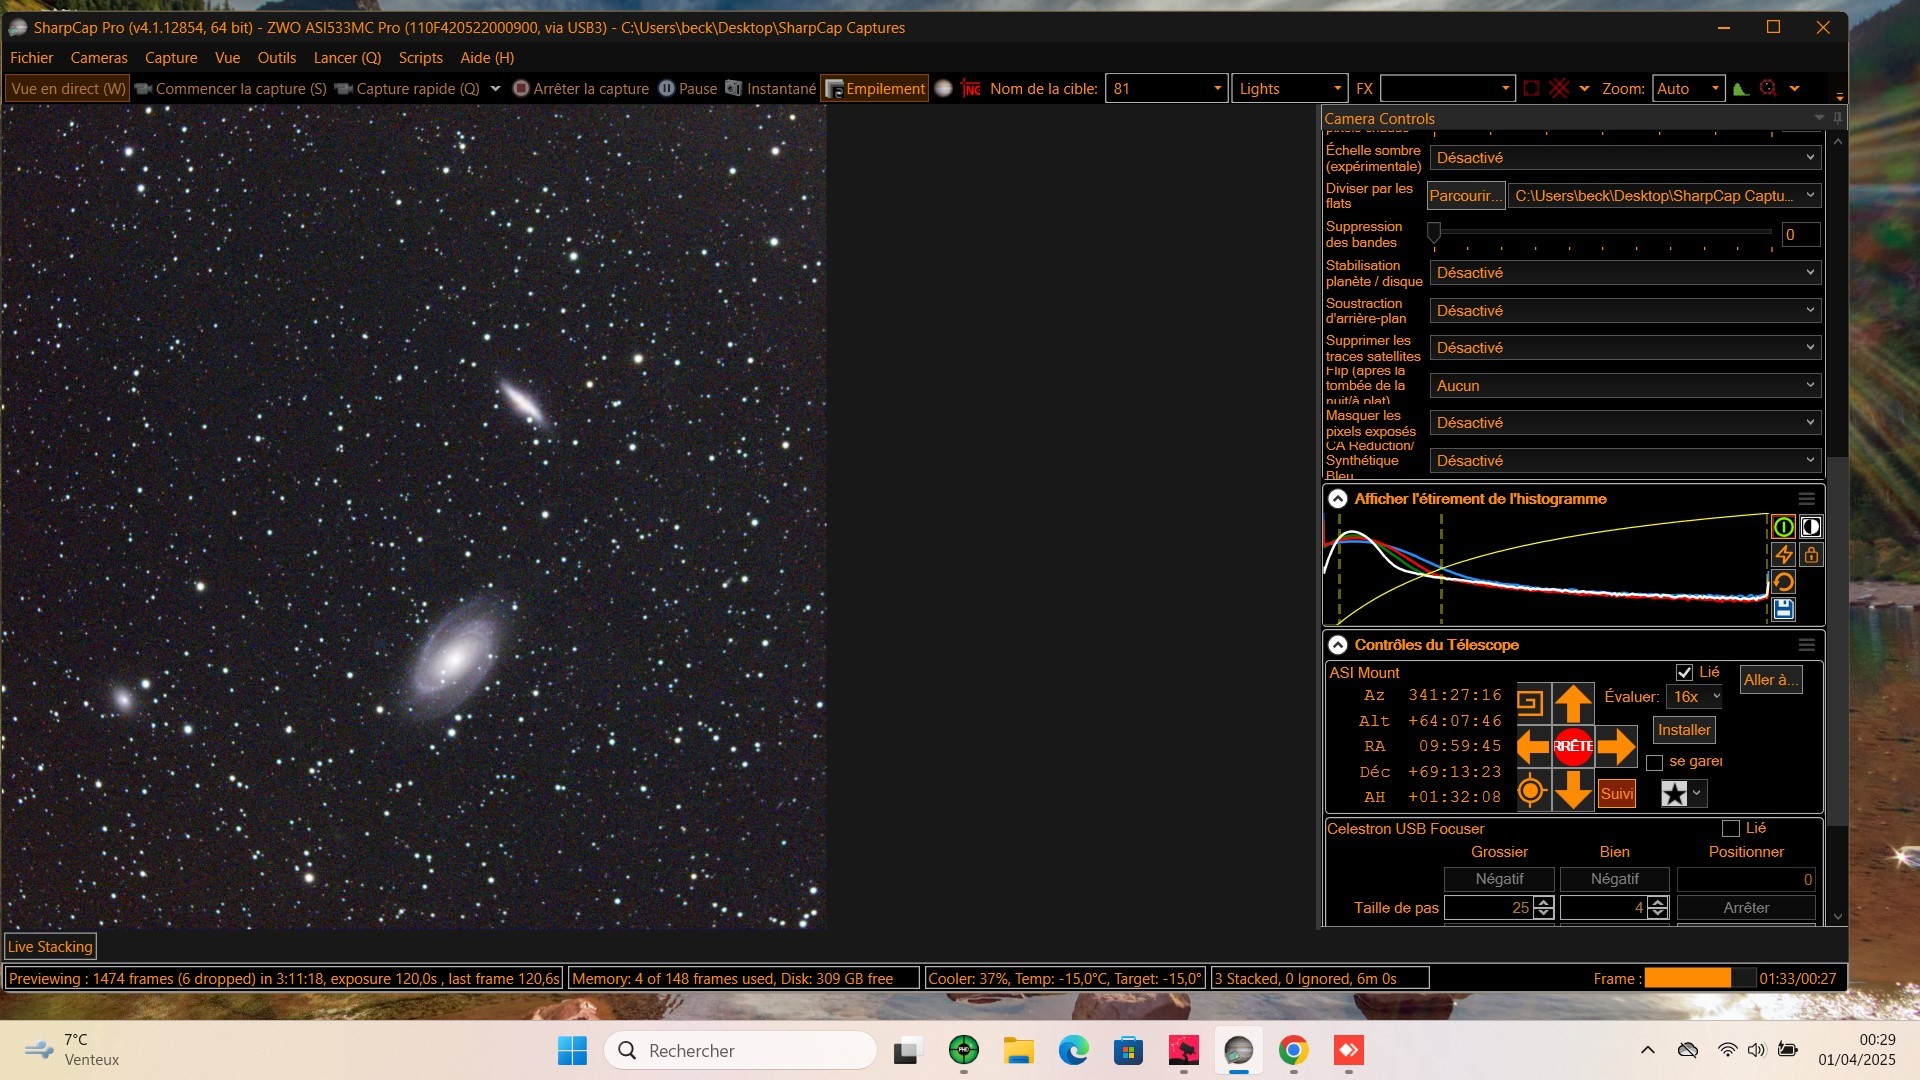Click the black and white contrast icon
Viewport: 1920px width, 1080px height.
[x=1811, y=527]
